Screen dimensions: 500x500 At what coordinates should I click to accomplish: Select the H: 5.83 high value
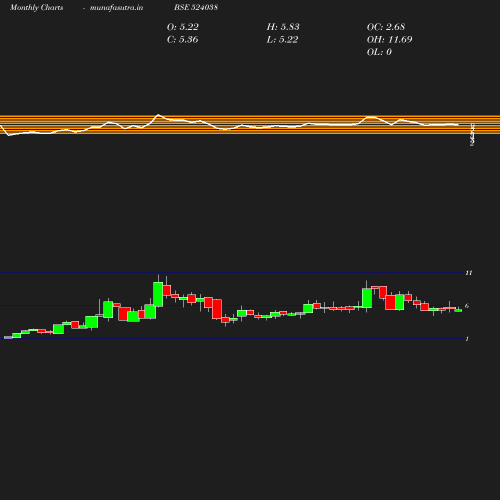point(283,27)
